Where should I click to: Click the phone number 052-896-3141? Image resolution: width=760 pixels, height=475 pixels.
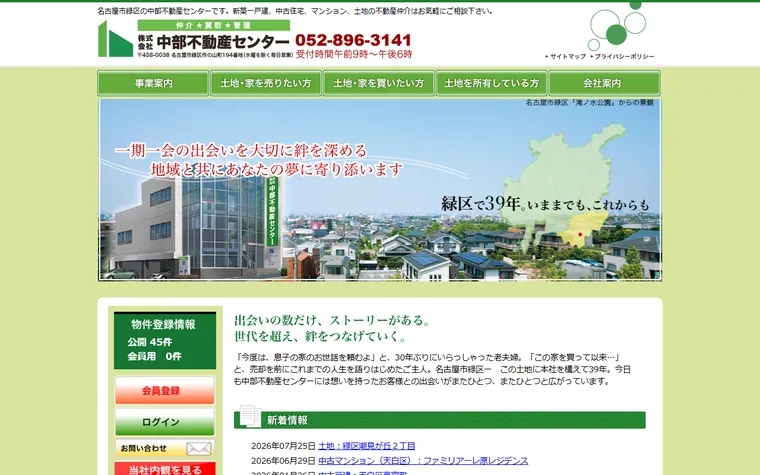point(353,40)
